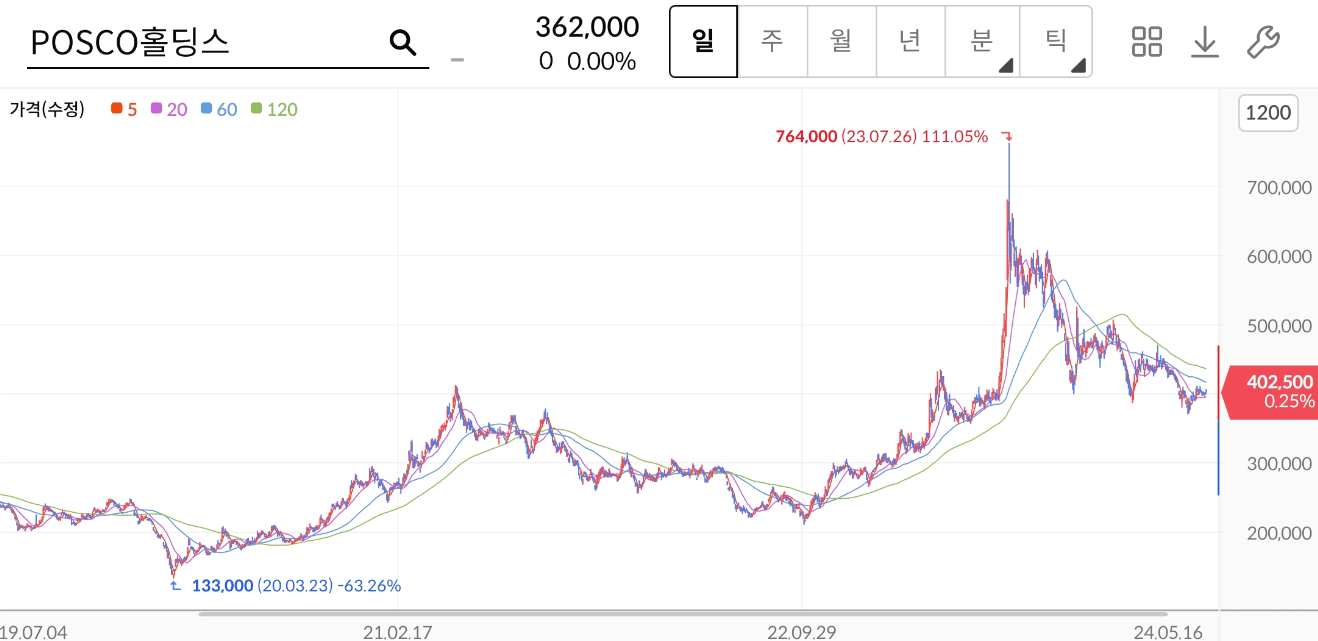
Task: Click the search magnifier icon
Action: [402, 42]
